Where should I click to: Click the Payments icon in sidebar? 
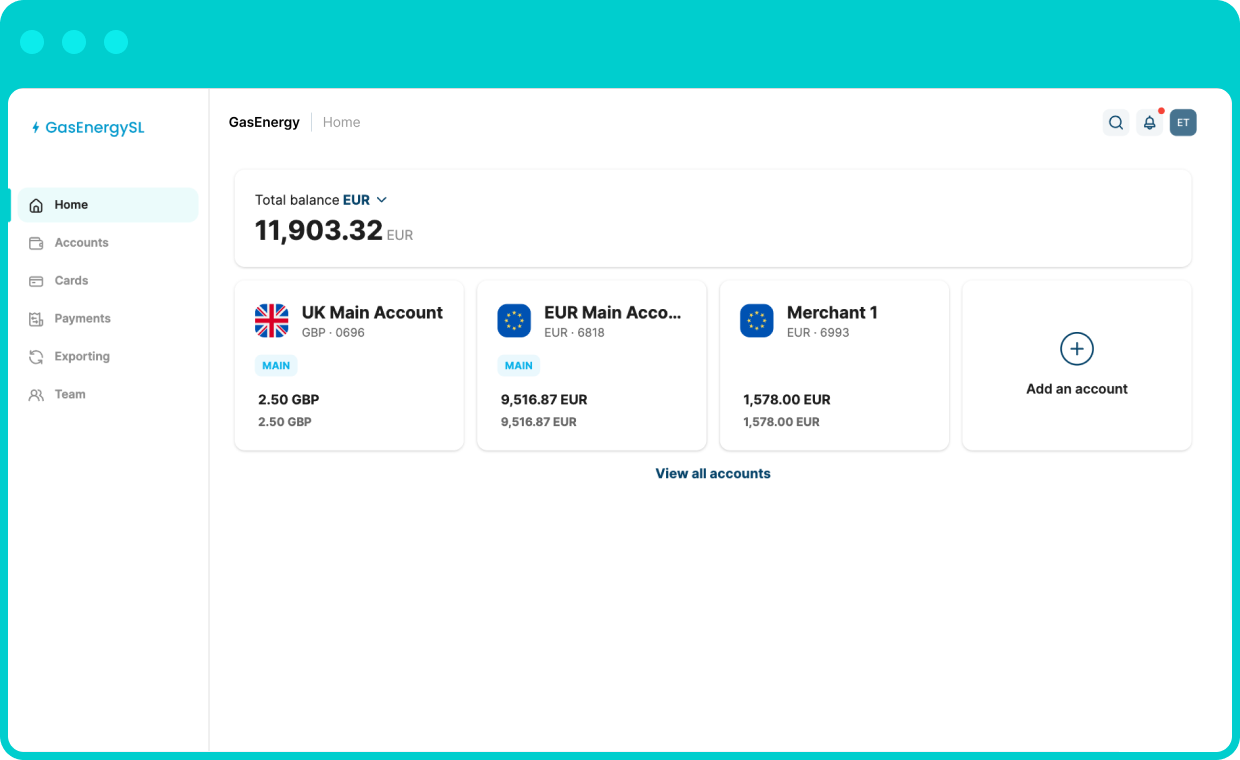click(x=37, y=318)
